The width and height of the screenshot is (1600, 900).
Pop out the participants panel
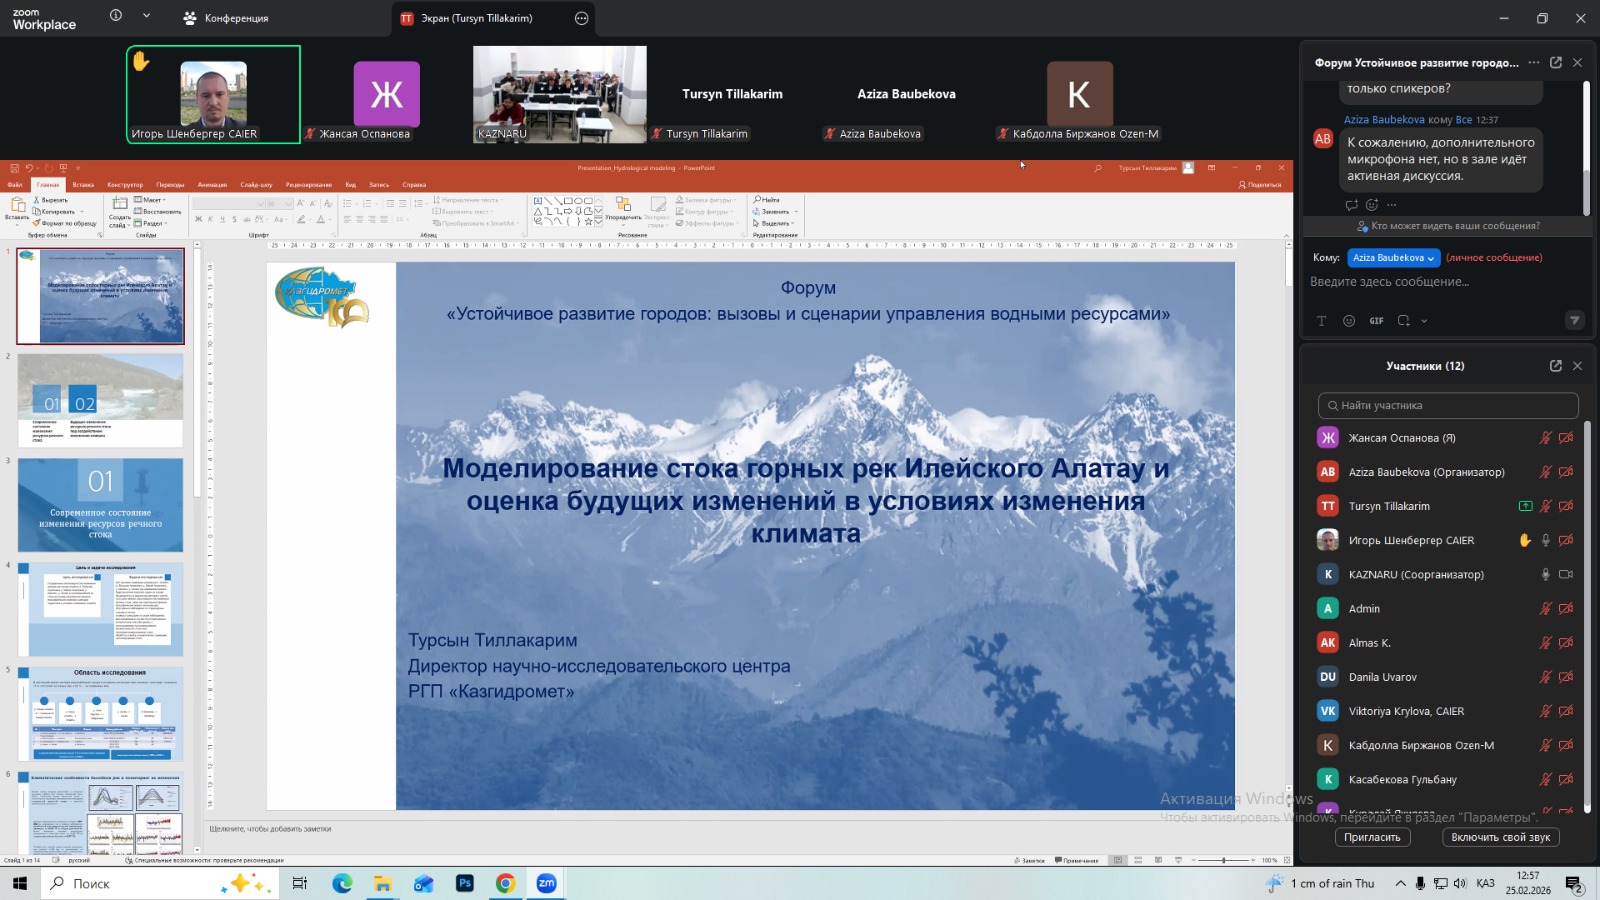(1556, 366)
